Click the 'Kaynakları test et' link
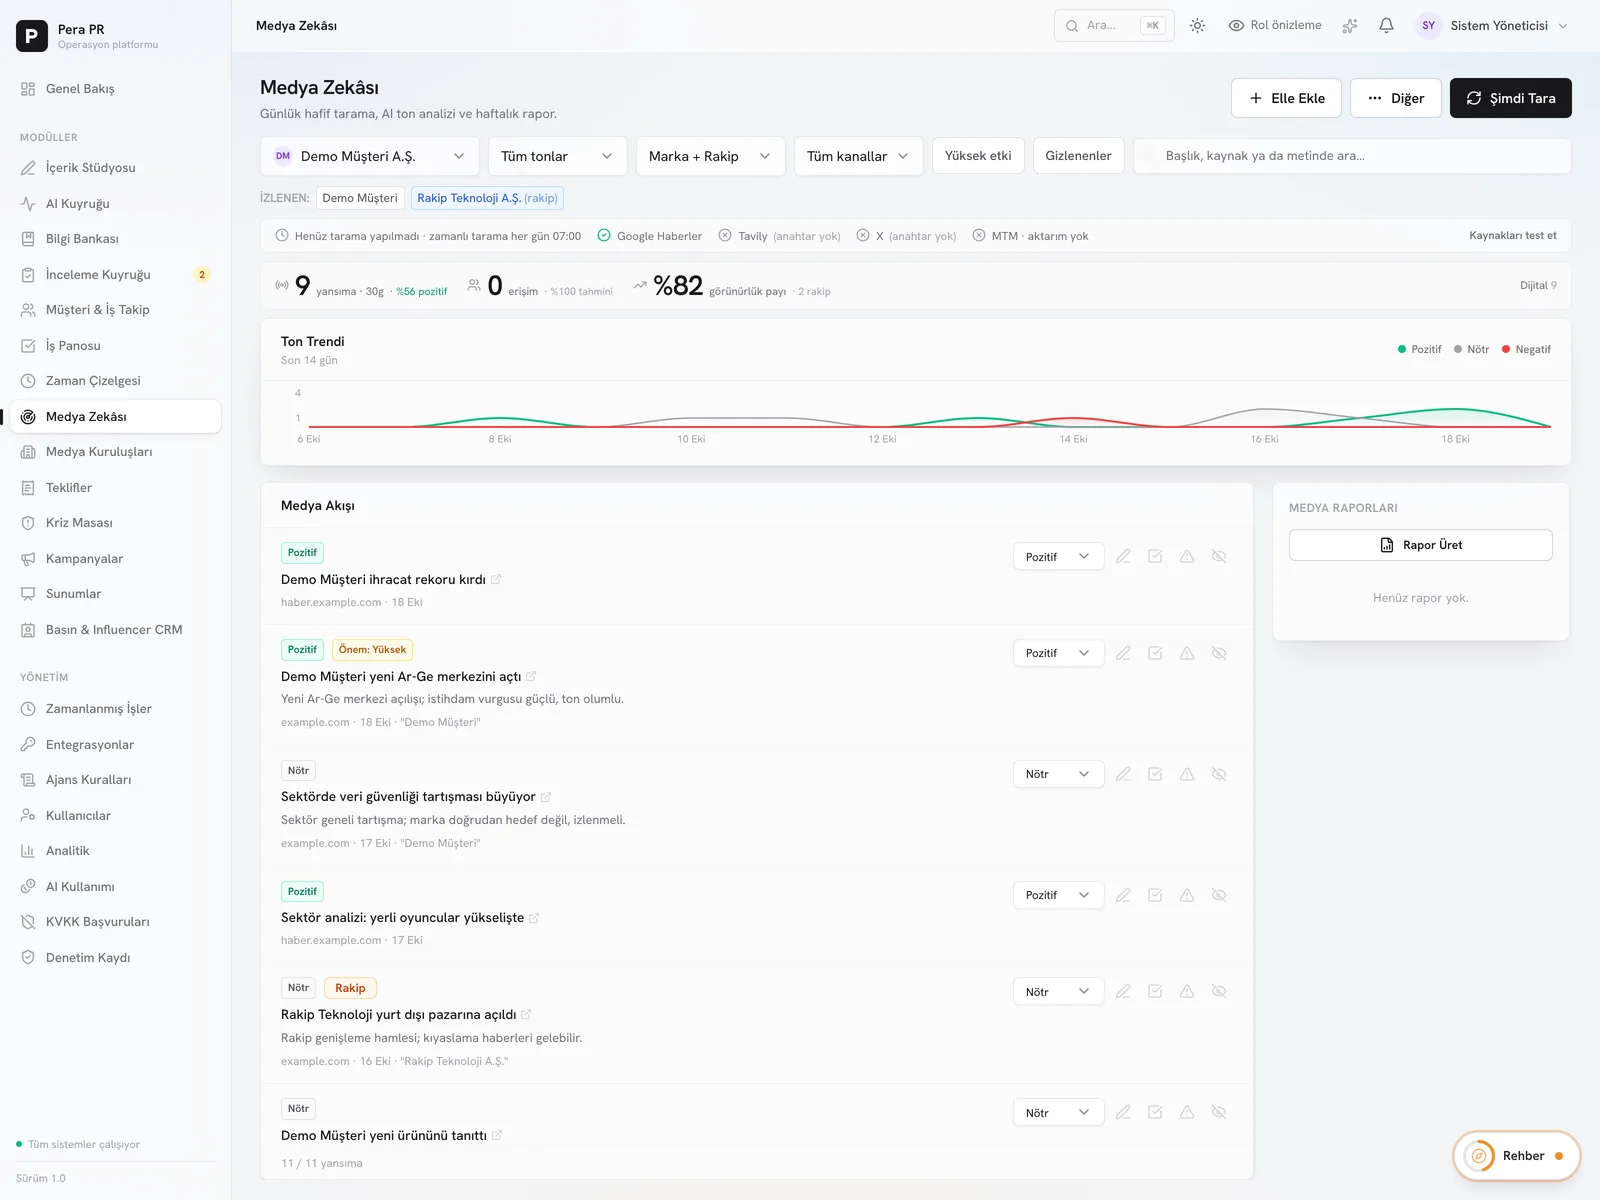1600x1200 pixels. (x=1512, y=236)
